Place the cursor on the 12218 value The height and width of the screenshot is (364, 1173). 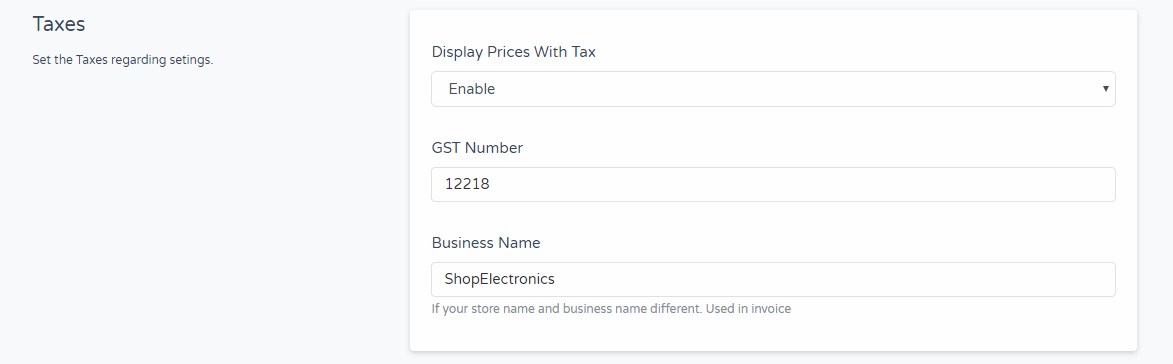[x=467, y=184]
